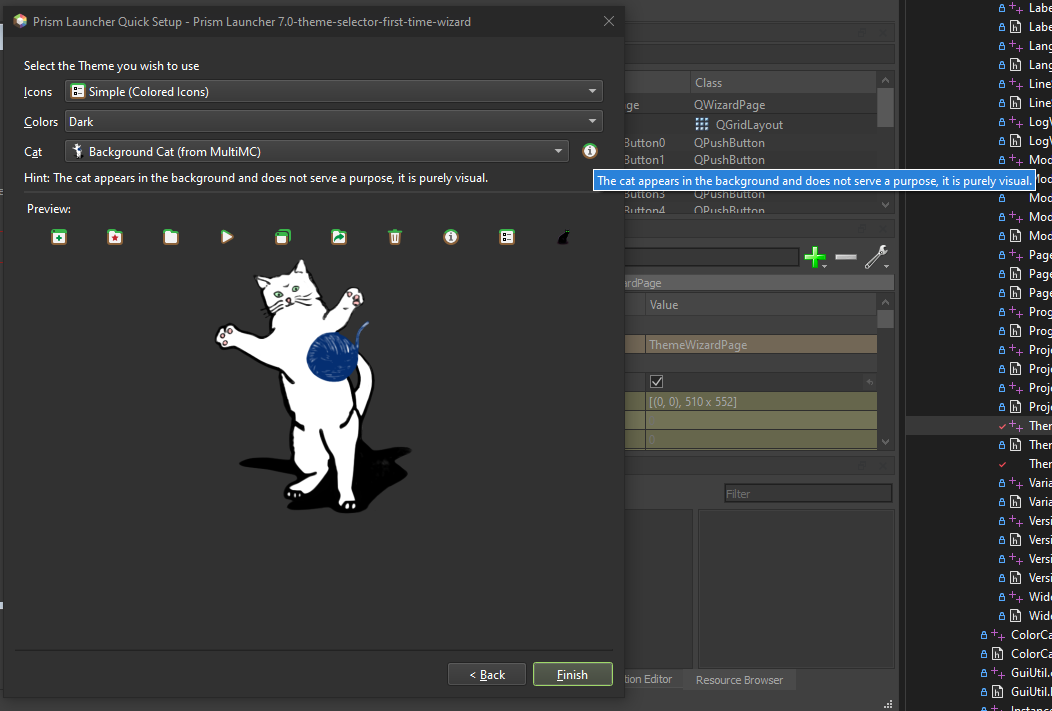Click the info button beside the Cat dropdown
The width and height of the screenshot is (1052, 711).
tap(590, 151)
